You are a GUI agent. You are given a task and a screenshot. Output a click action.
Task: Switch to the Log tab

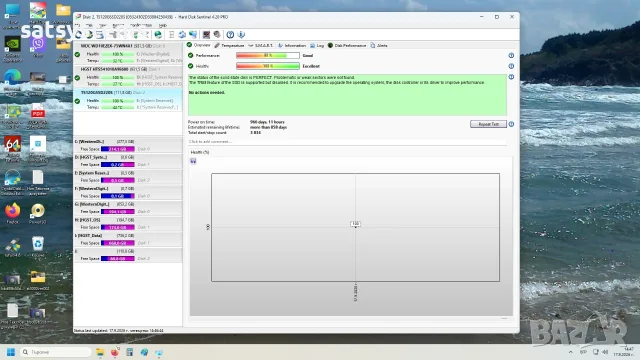(x=317, y=45)
